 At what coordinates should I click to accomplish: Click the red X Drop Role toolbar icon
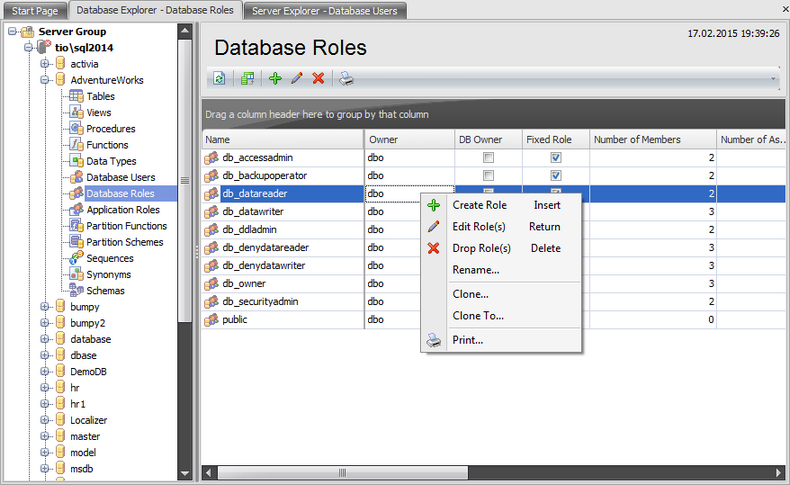point(318,78)
